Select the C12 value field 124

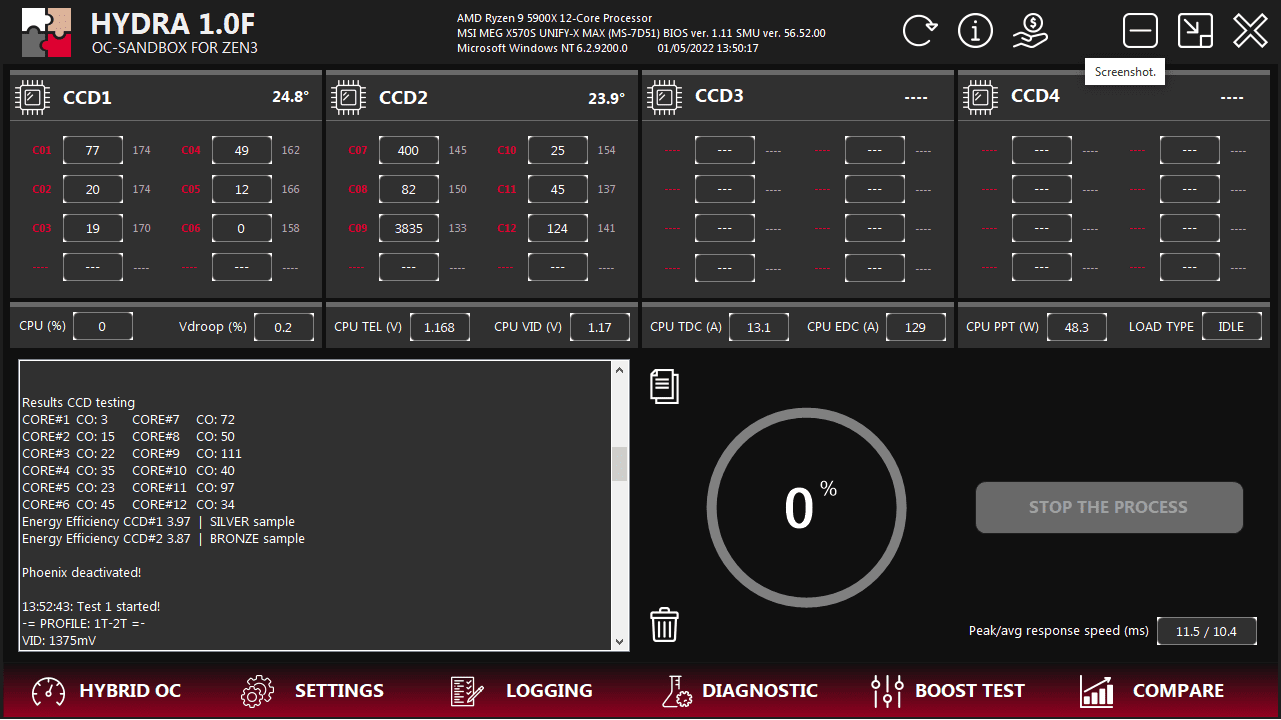[x=558, y=228]
